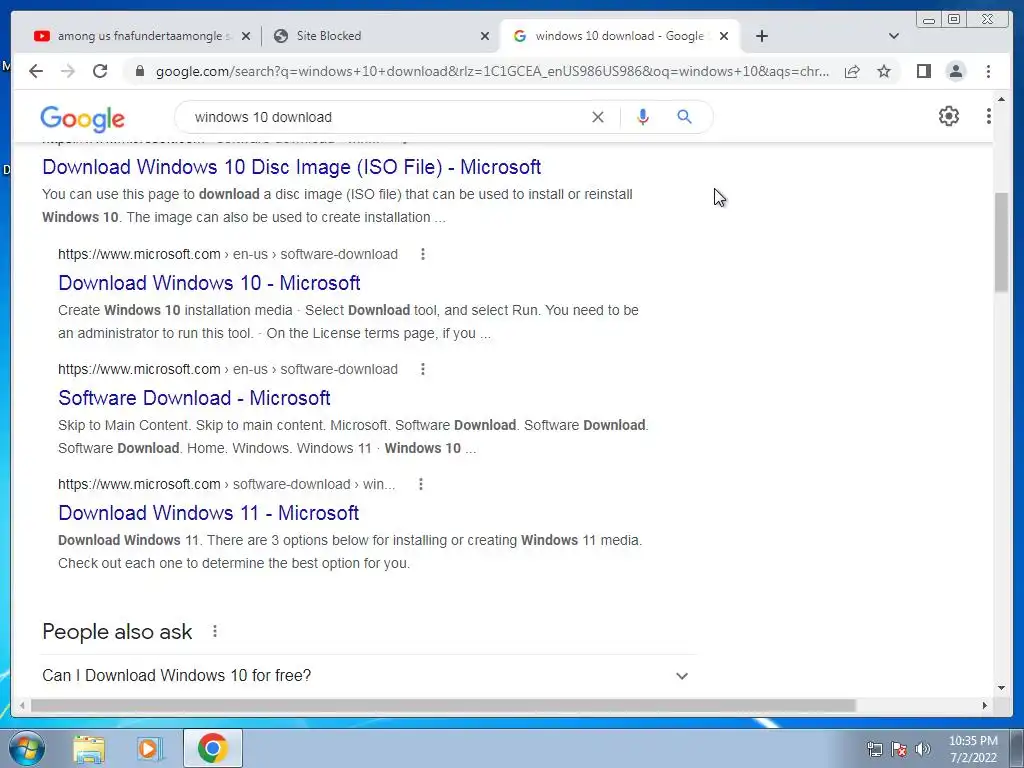
Task: Open the volume speaker tray icon
Action: [923, 749]
